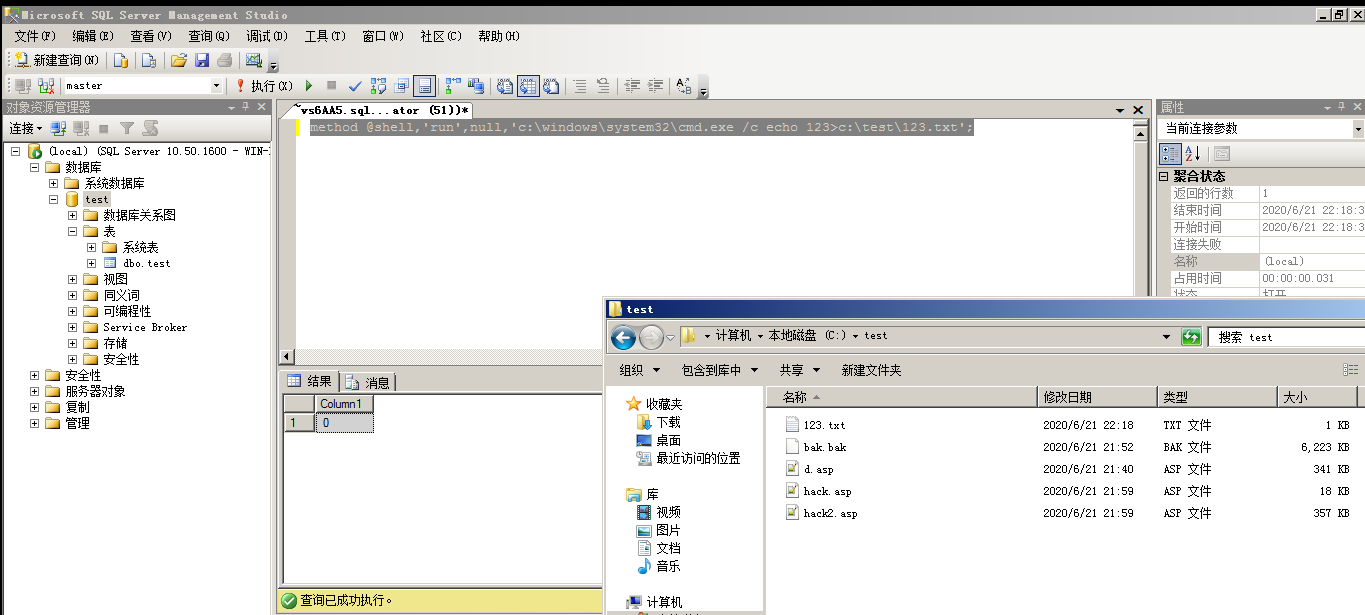
Task: Collapse the test database node
Action: pos(54,199)
